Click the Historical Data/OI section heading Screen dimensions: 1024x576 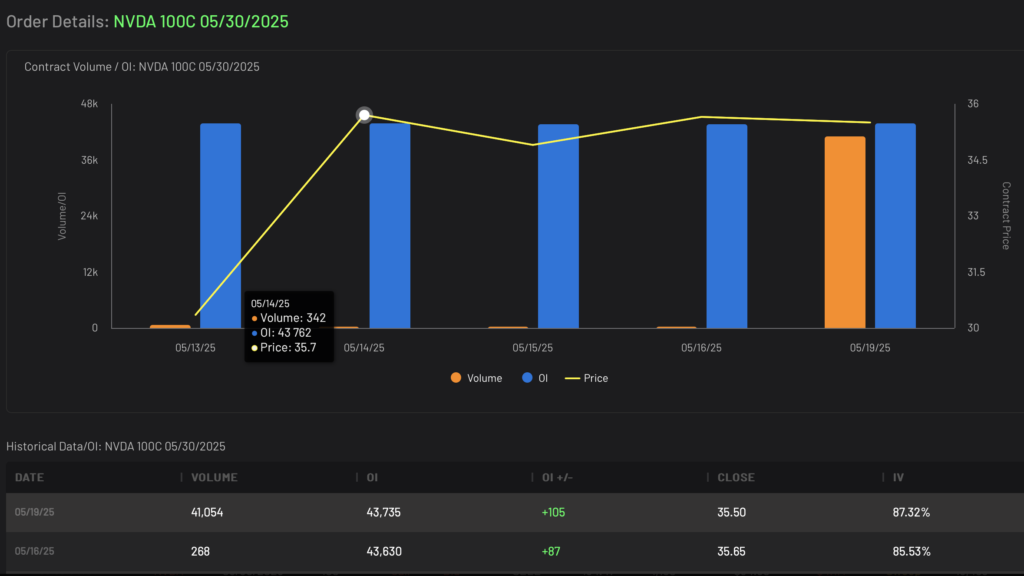click(x=116, y=446)
